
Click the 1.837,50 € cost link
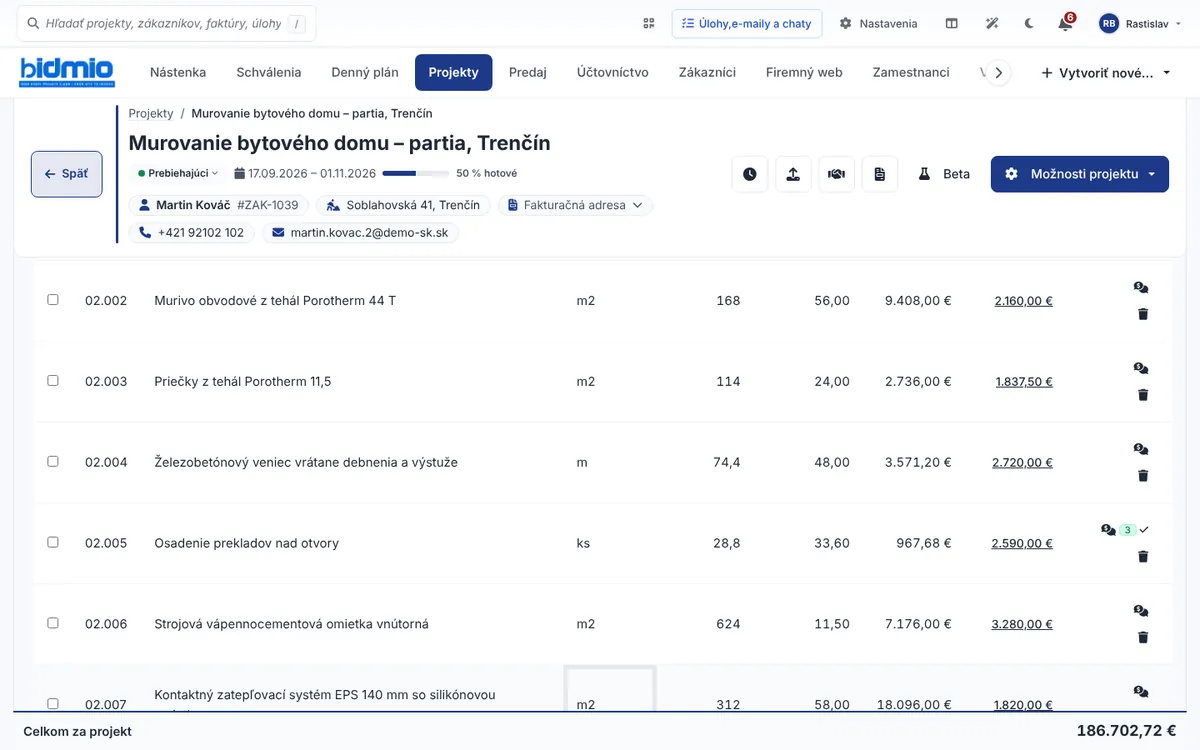point(1024,381)
